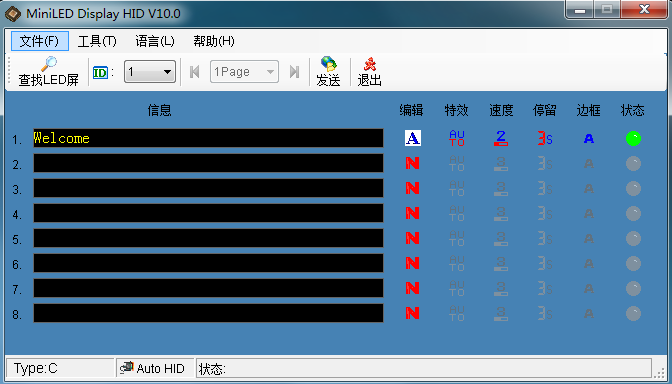
Task: Click the 速度 column header
Action: click(501, 110)
